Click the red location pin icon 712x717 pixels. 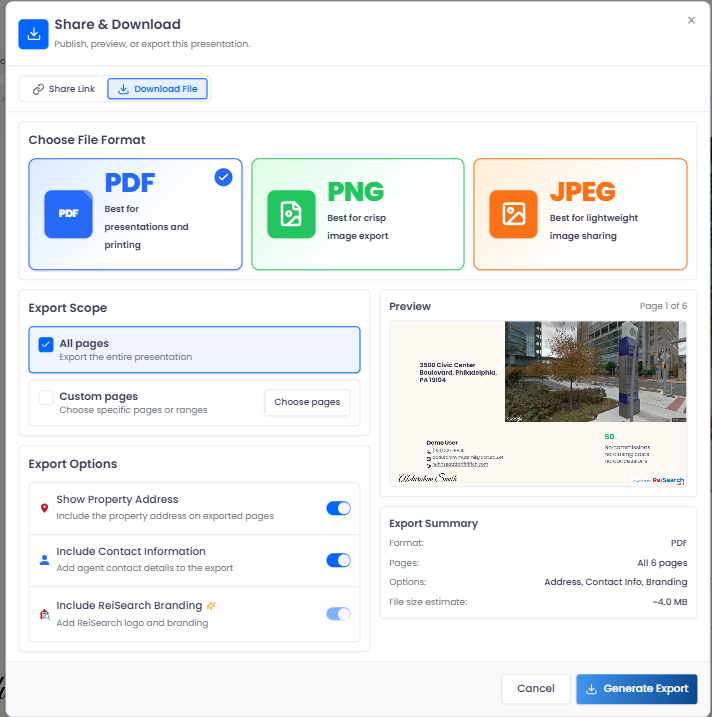point(44,508)
